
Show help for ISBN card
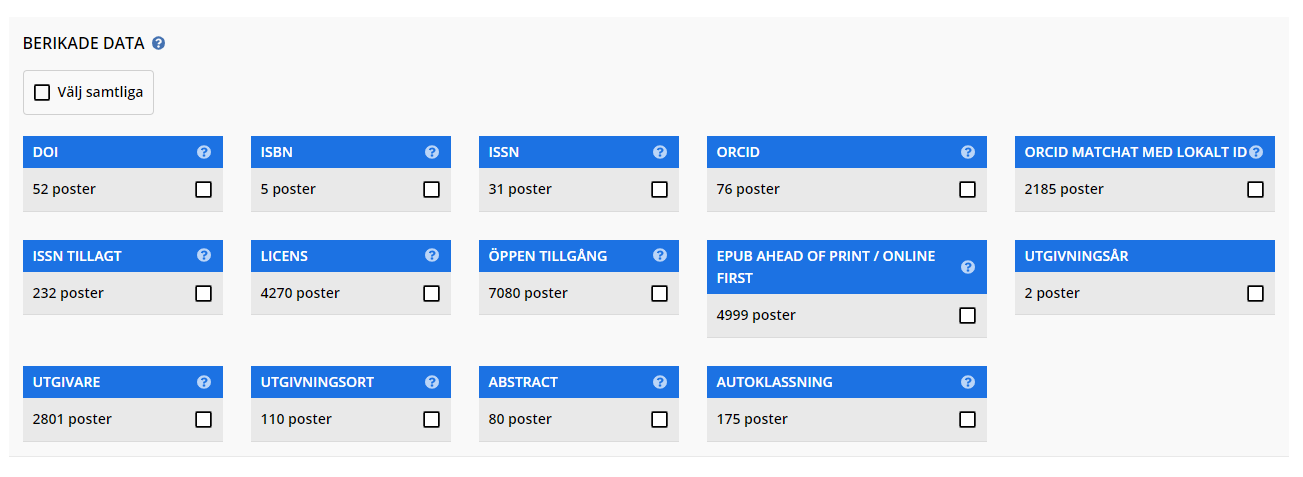tap(432, 152)
